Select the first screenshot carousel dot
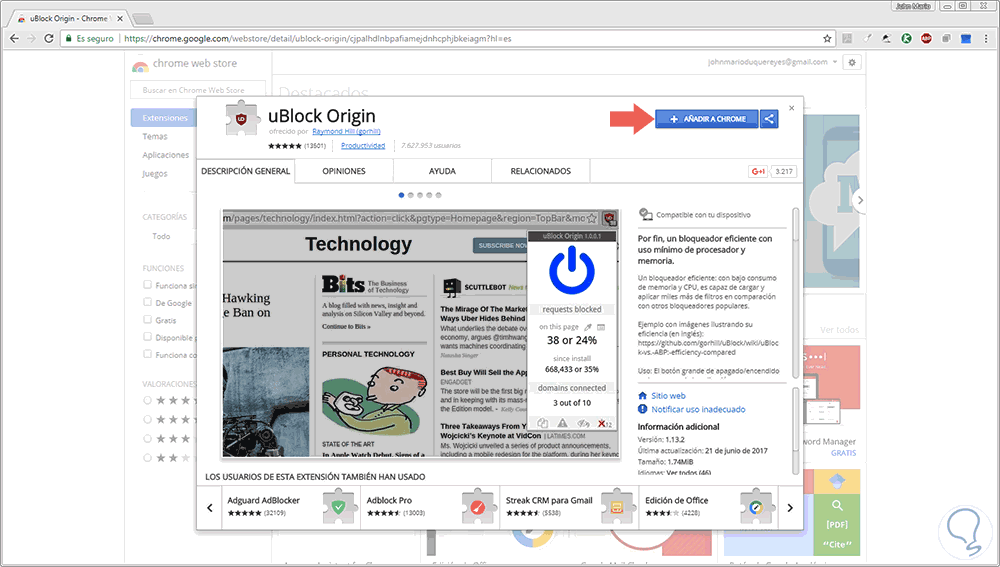1000x567 pixels. [401, 195]
